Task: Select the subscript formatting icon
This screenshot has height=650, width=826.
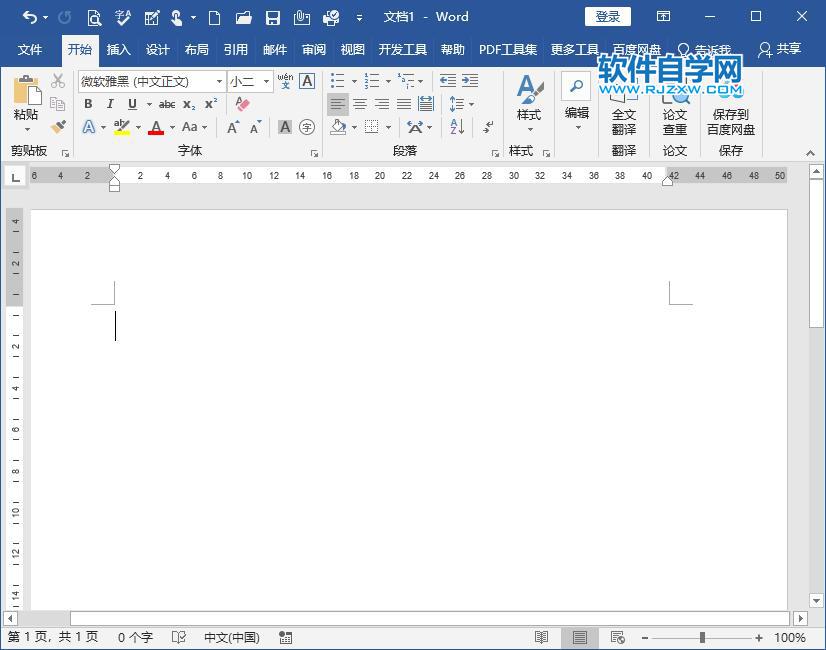Action: (188, 104)
